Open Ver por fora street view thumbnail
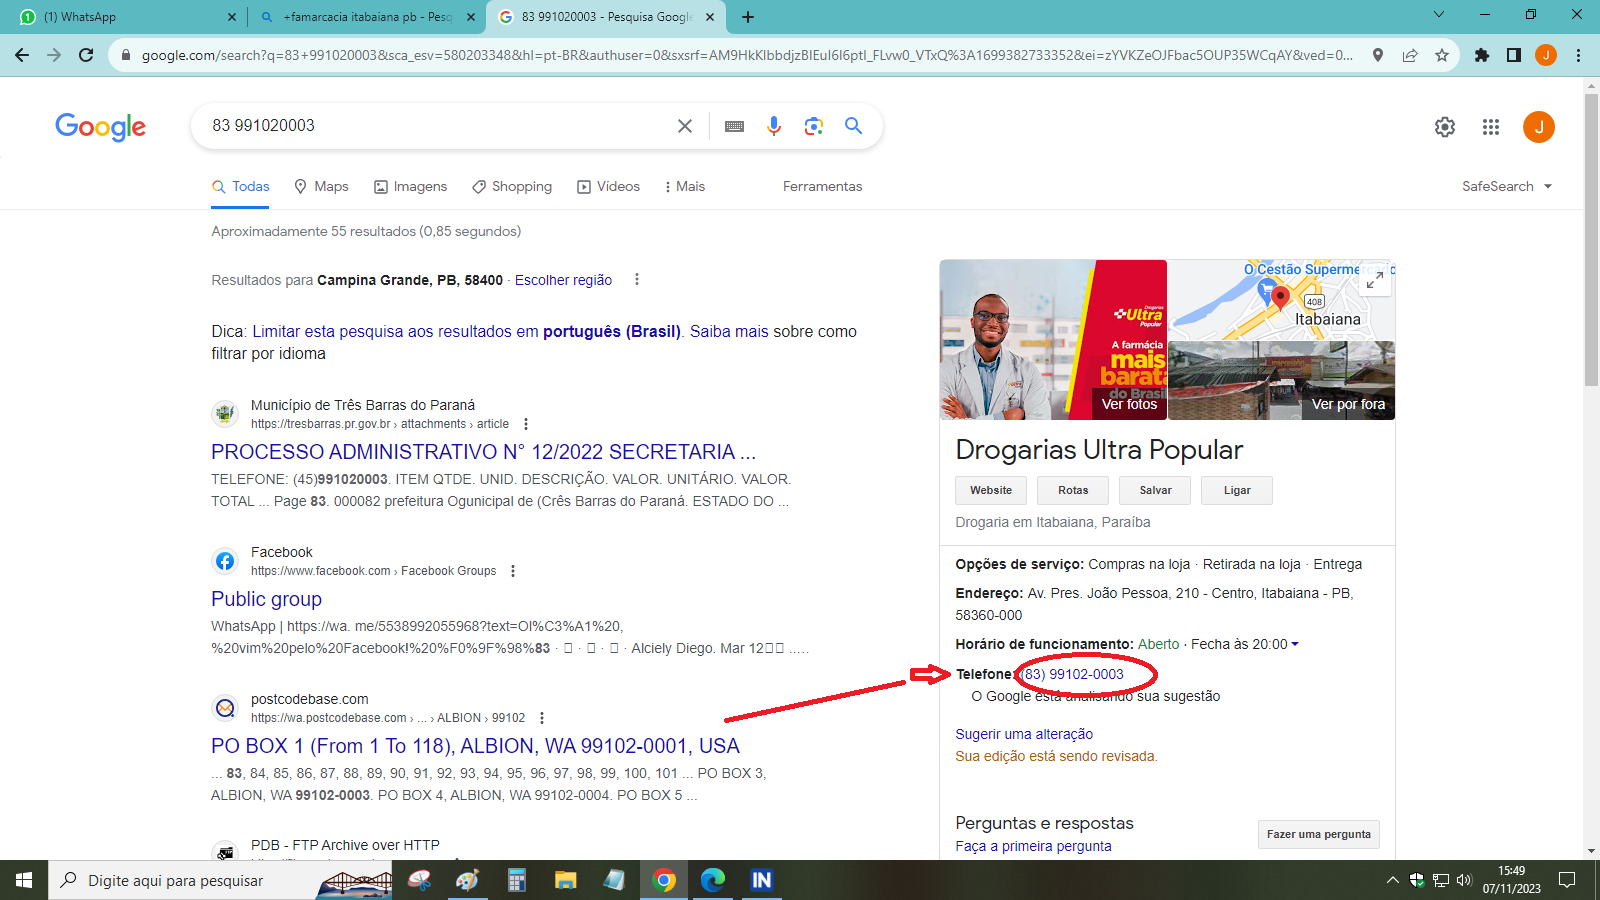This screenshot has height=900, width=1600. (x=1282, y=381)
